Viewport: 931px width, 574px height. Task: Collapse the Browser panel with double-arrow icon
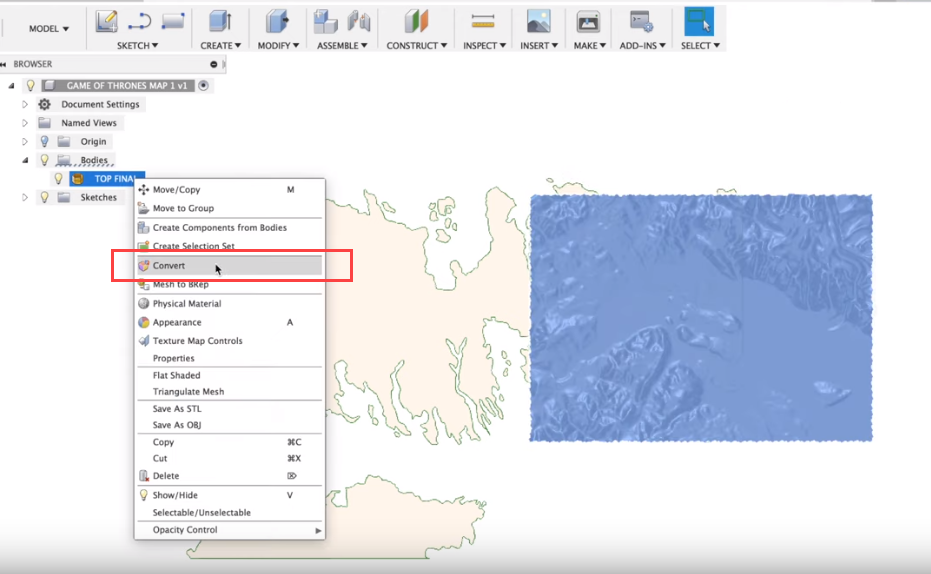4,64
